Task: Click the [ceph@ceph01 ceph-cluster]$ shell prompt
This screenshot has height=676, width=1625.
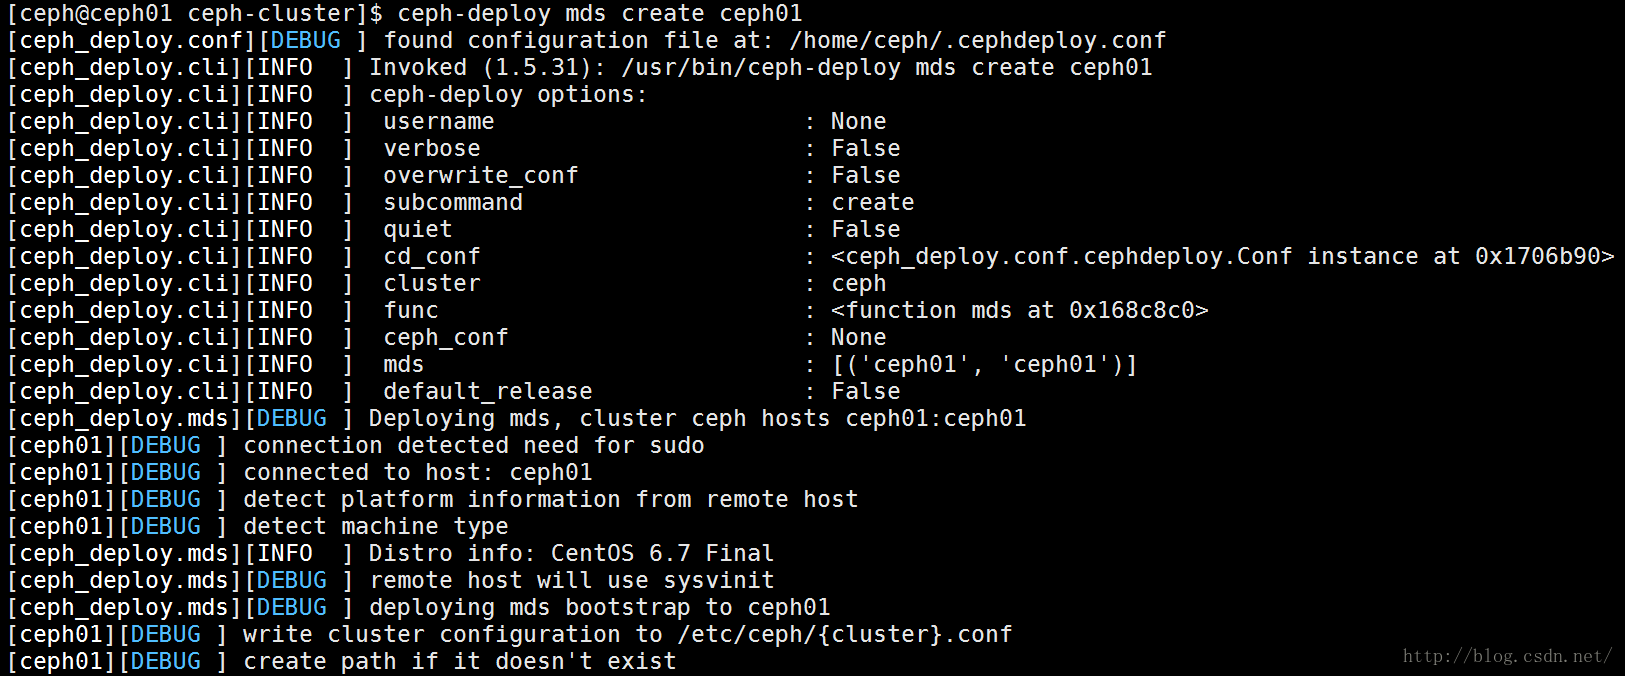Action: tap(195, 14)
